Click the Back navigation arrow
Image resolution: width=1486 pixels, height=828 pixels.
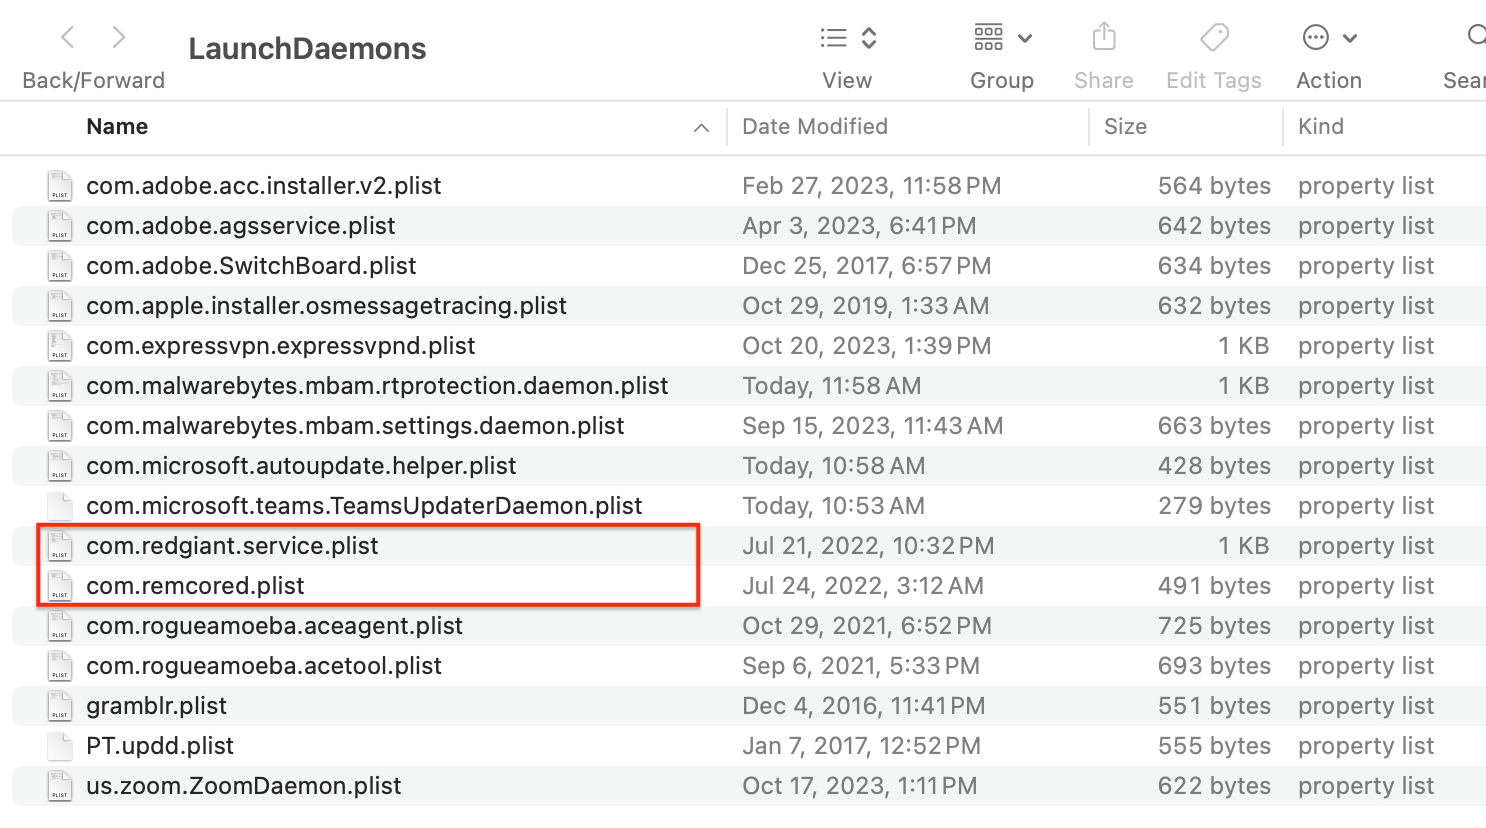[68, 38]
